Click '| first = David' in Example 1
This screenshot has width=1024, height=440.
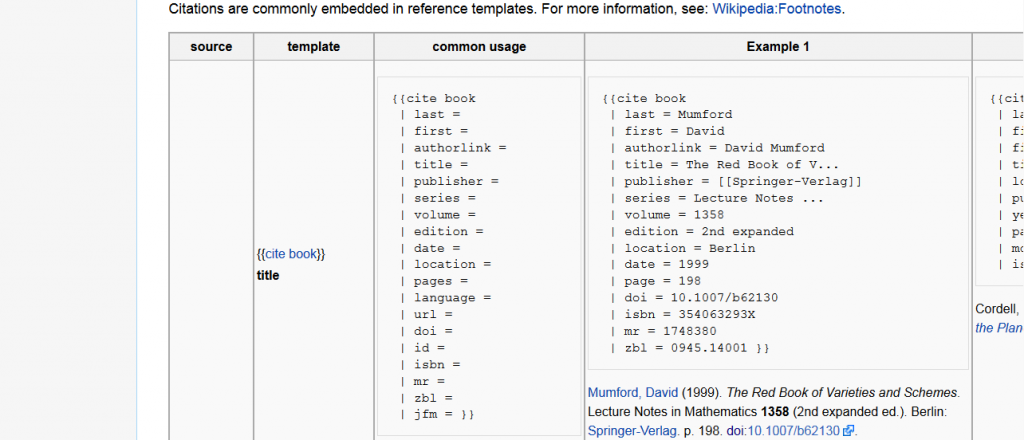click(x=667, y=131)
